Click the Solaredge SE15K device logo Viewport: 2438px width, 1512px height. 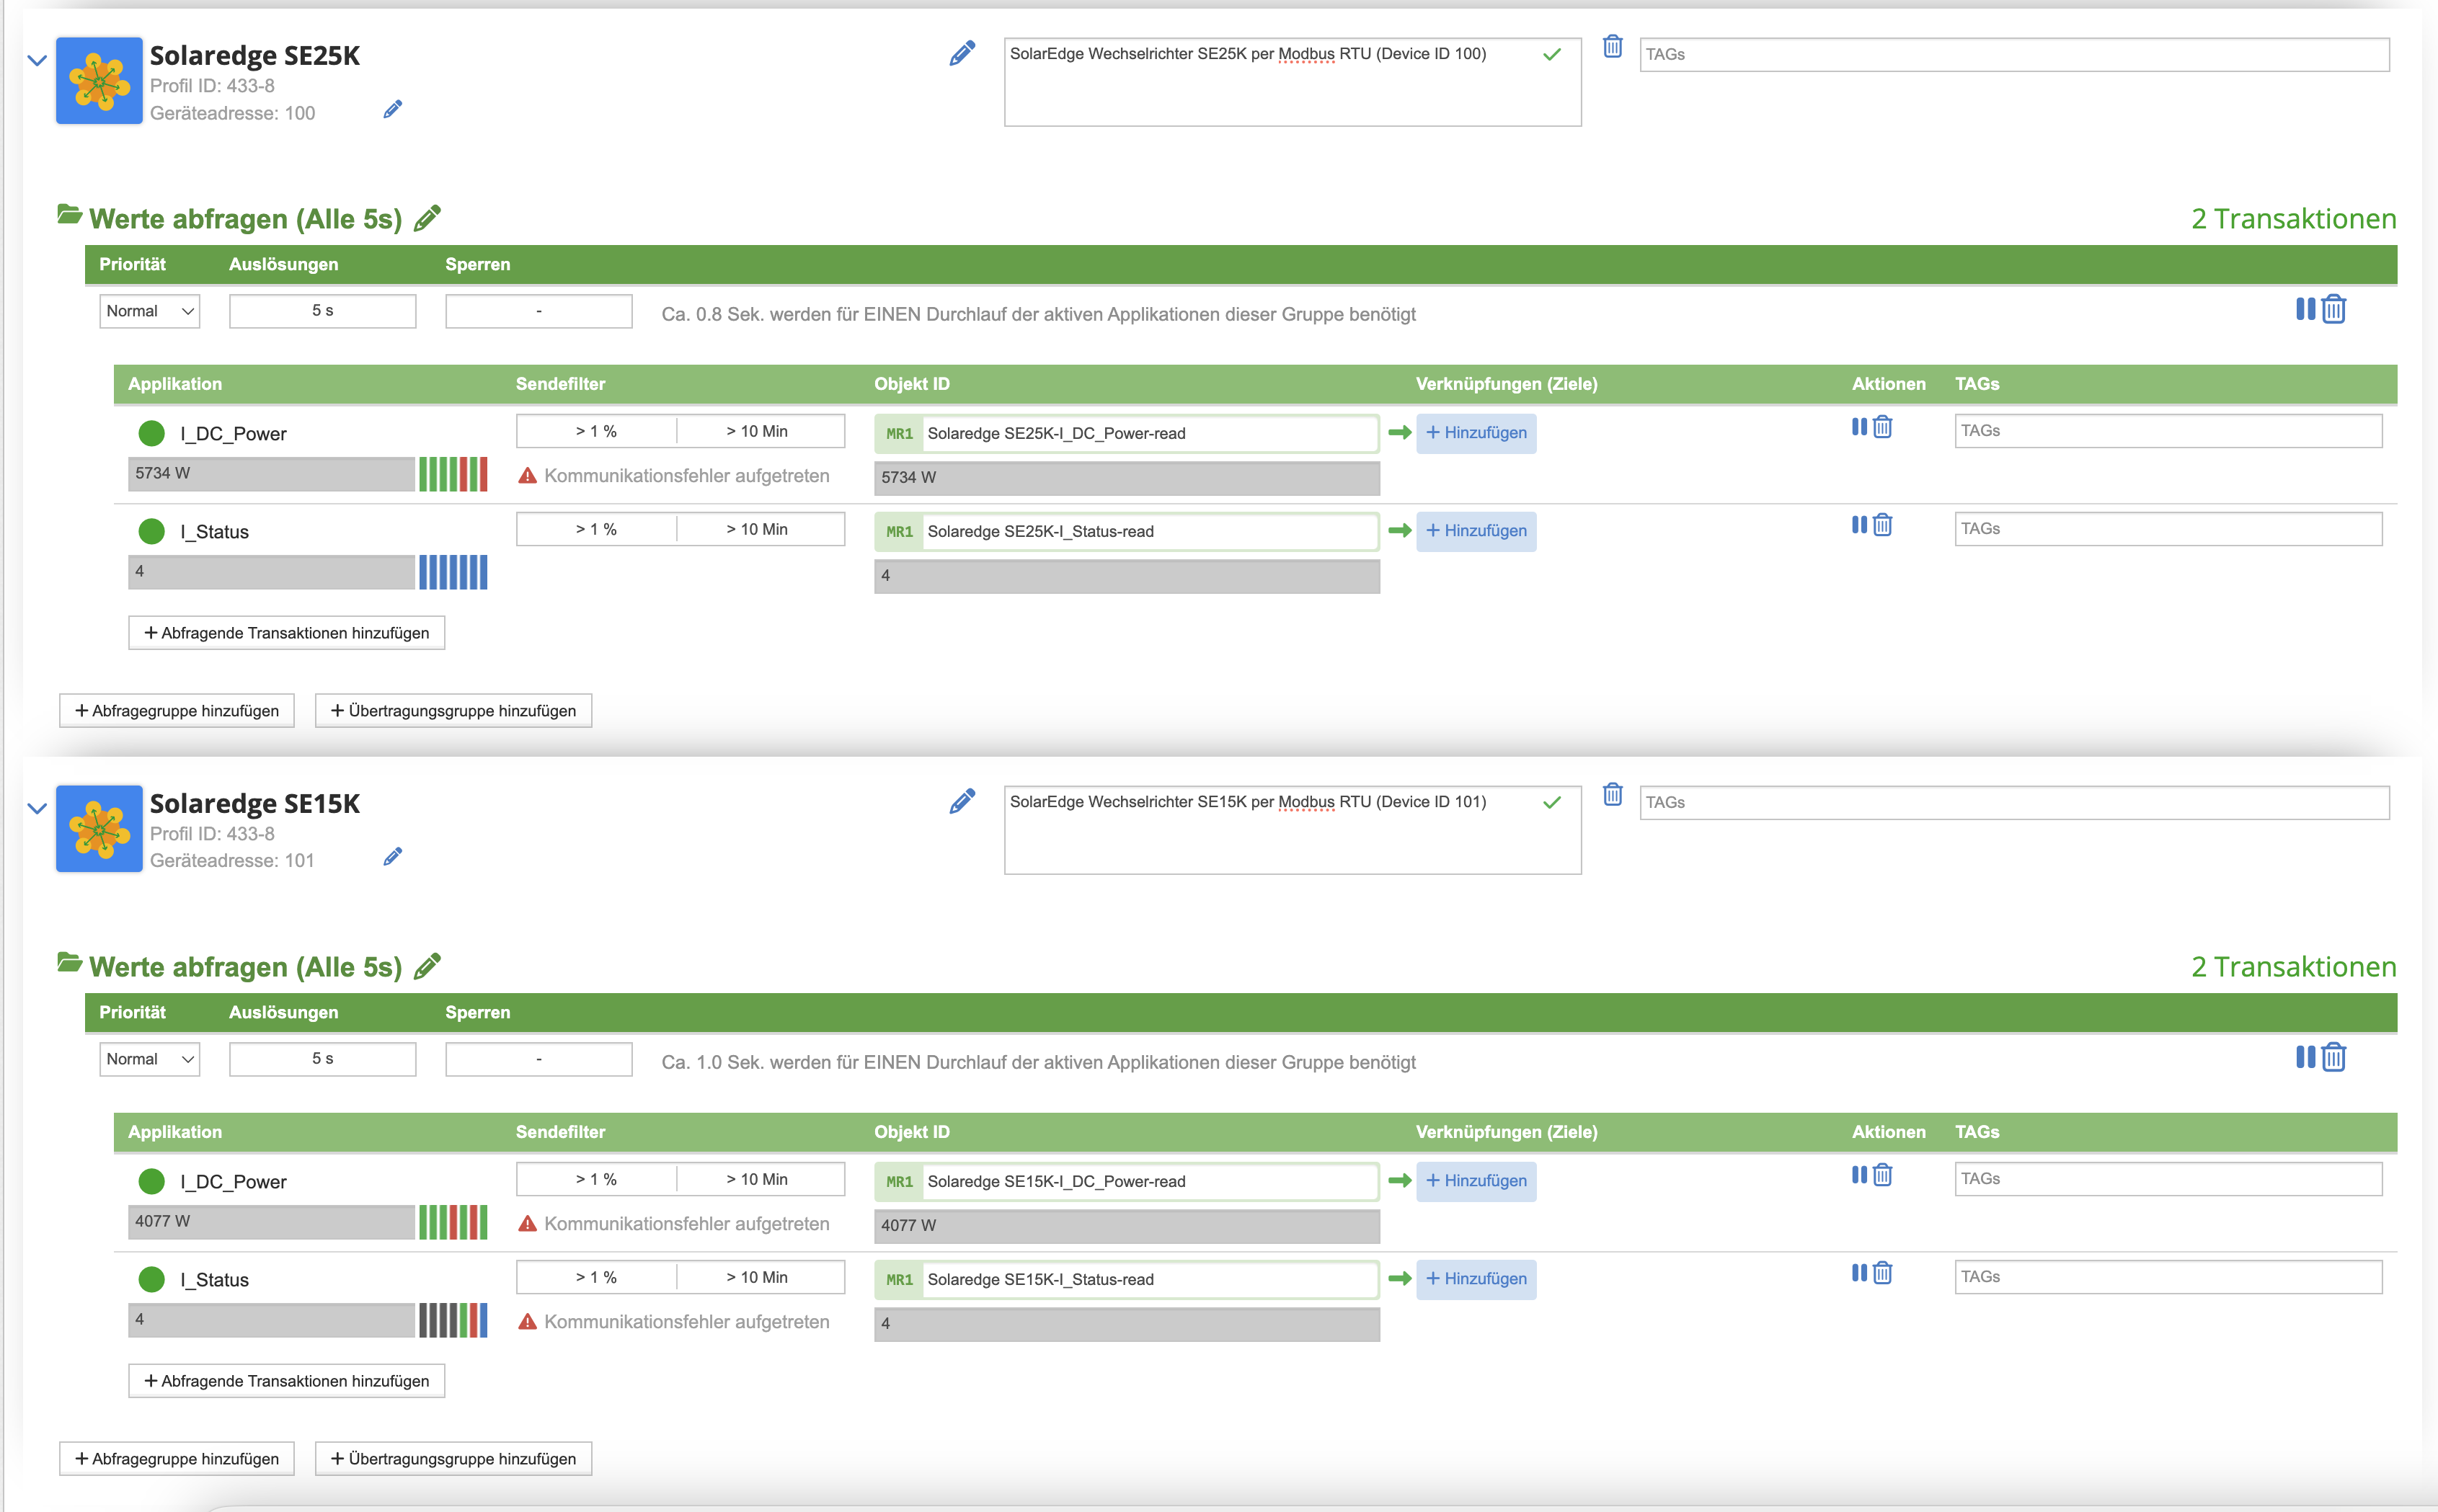99,829
